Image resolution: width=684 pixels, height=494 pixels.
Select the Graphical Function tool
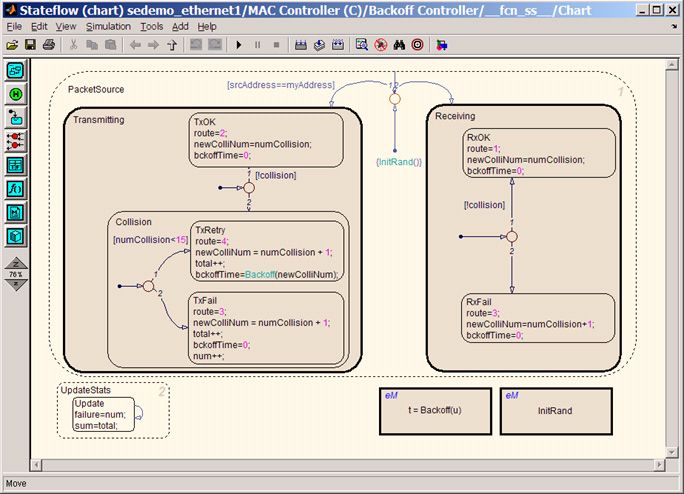click(x=16, y=188)
